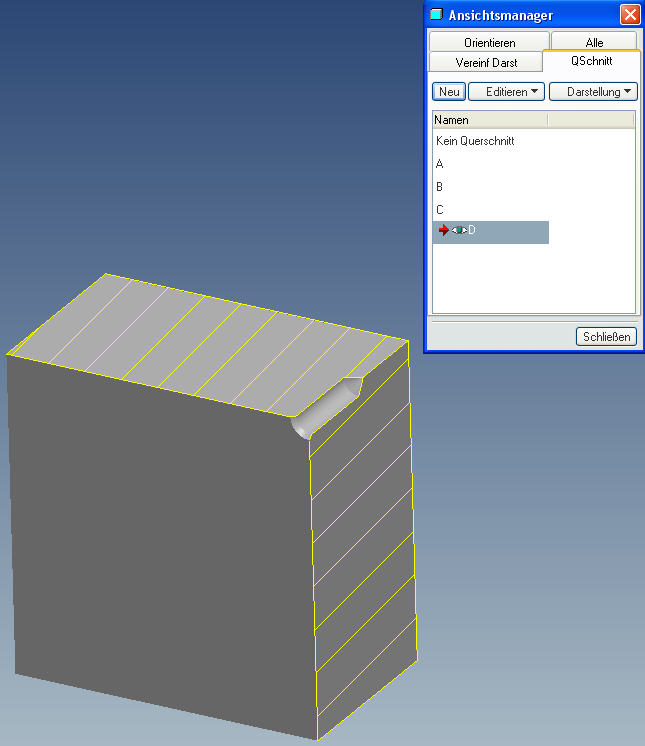Select cross-section A in list
Viewport: 645px width, 746px height.
coord(440,164)
